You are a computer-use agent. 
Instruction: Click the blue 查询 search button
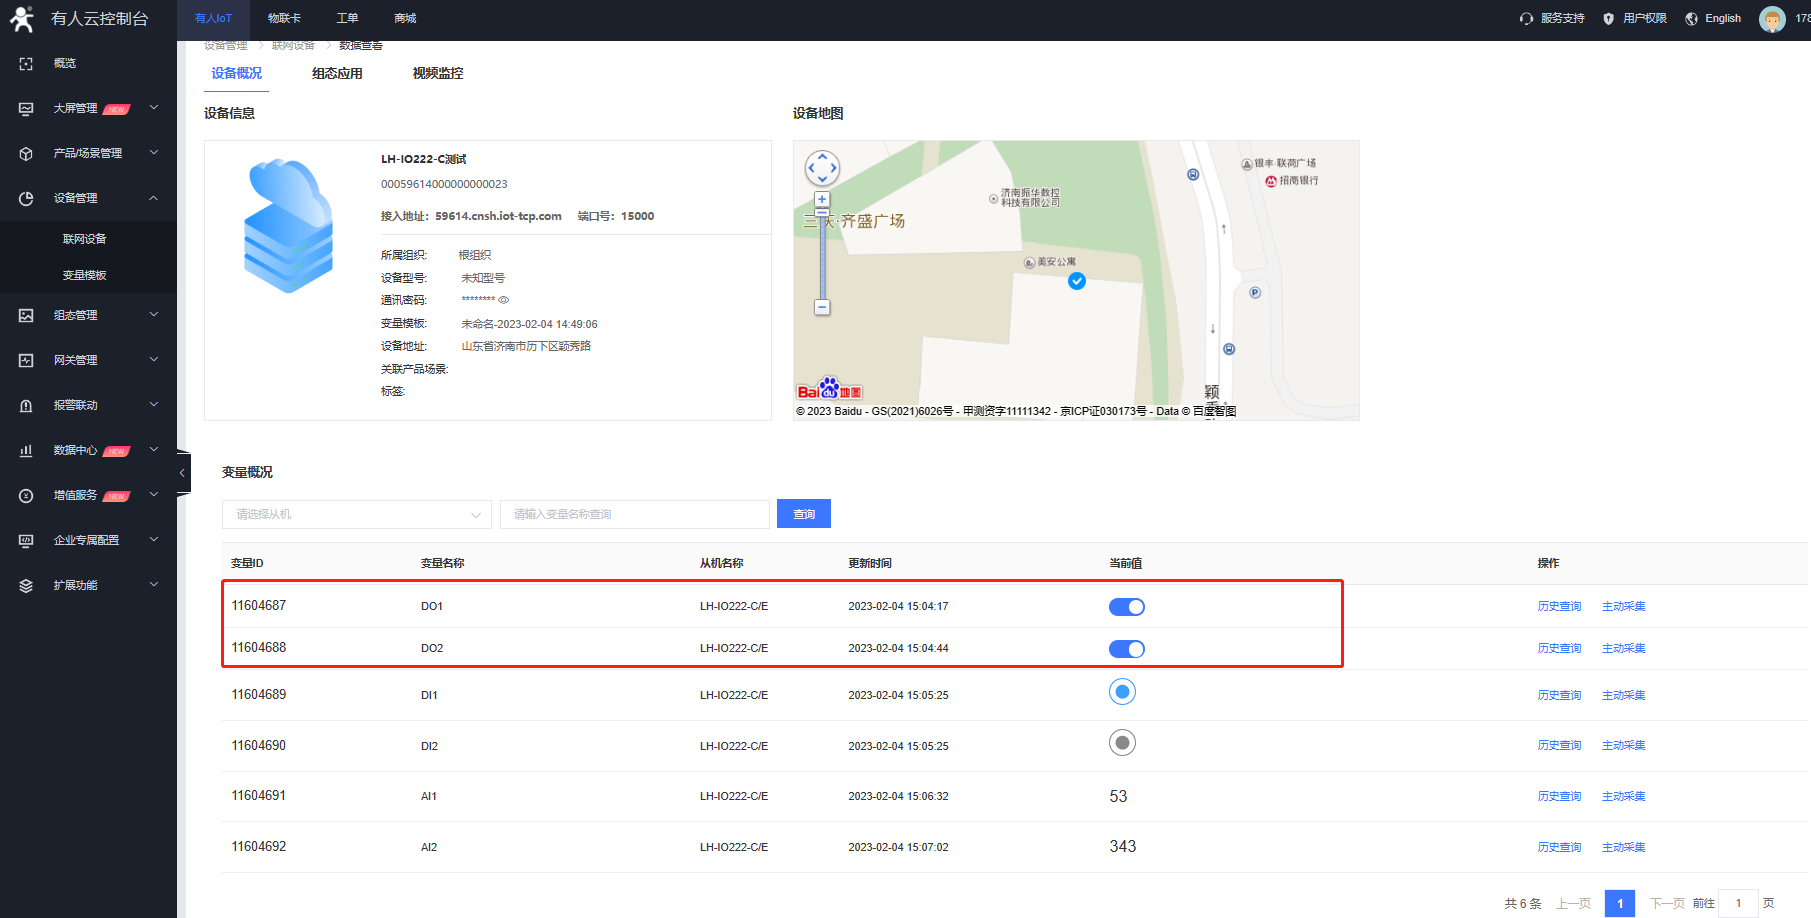(804, 514)
